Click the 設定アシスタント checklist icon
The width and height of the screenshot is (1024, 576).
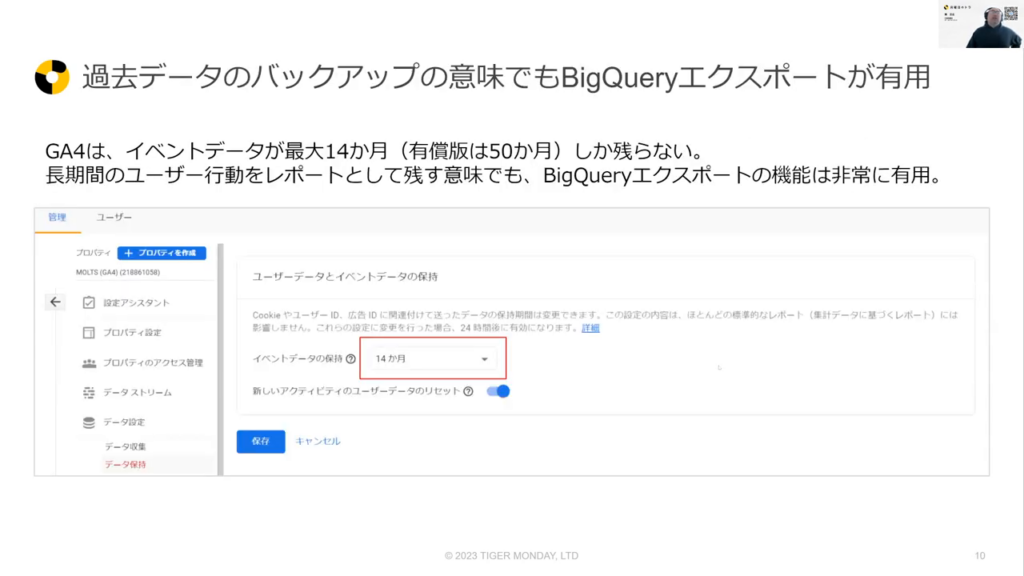[89, 303]
